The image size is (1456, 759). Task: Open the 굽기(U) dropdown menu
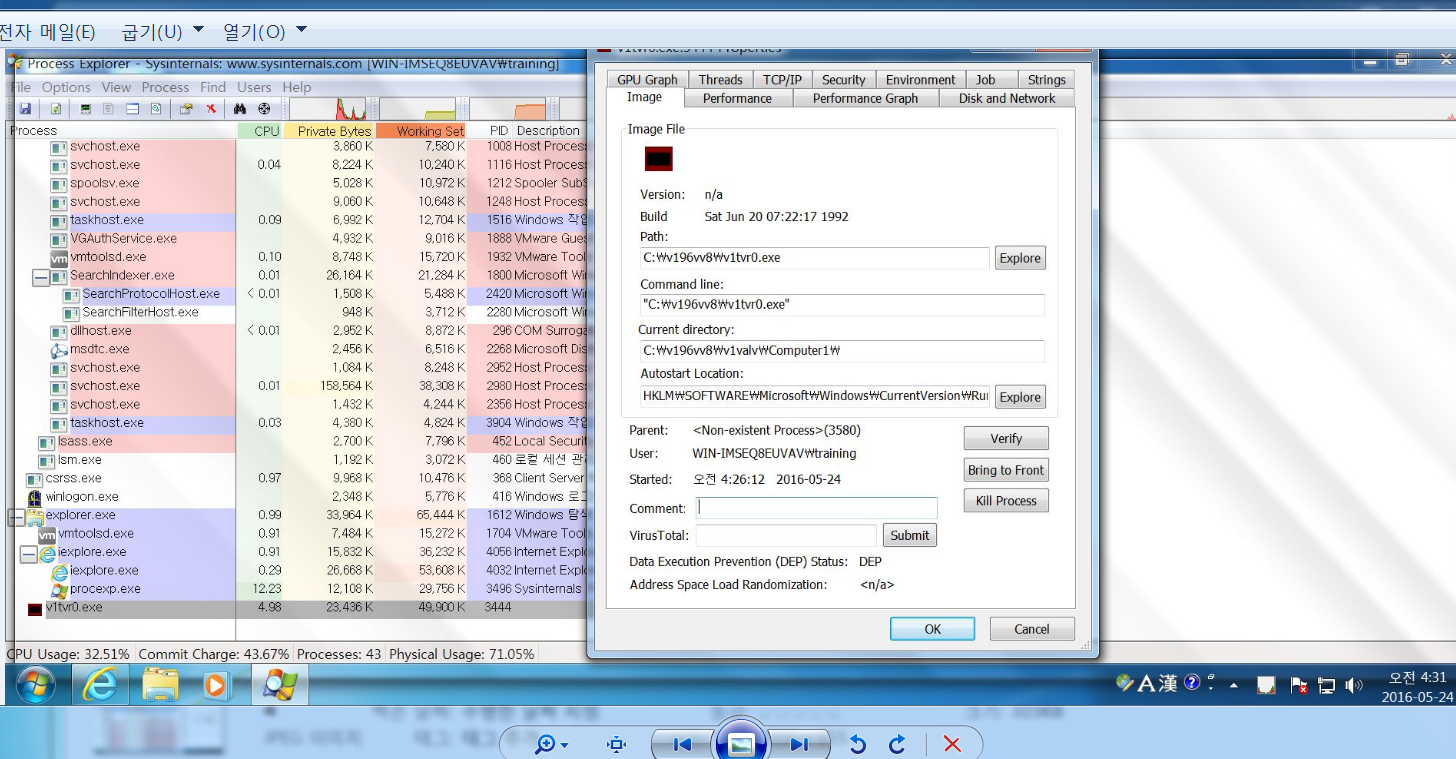[x=163, y=31]
